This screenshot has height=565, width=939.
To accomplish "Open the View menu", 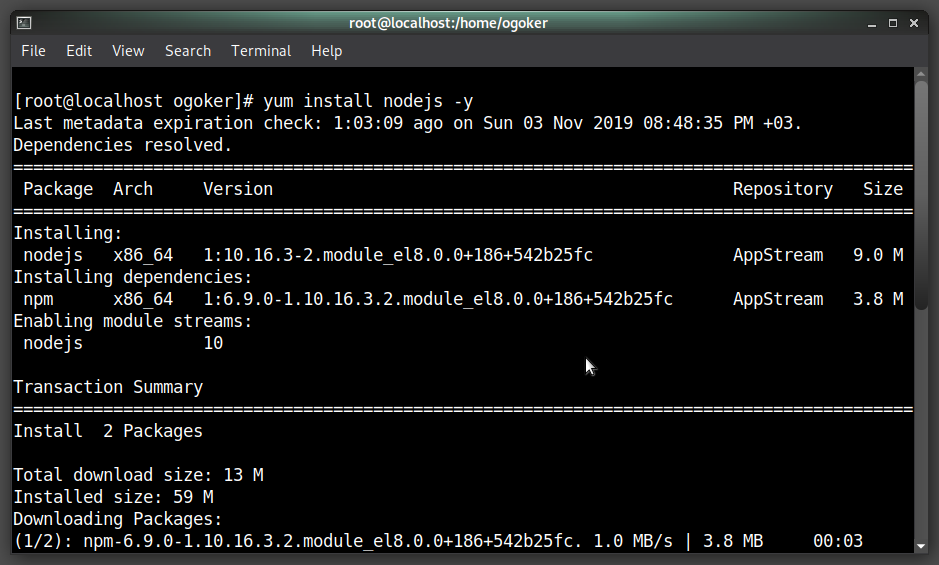I will (128, 51).
